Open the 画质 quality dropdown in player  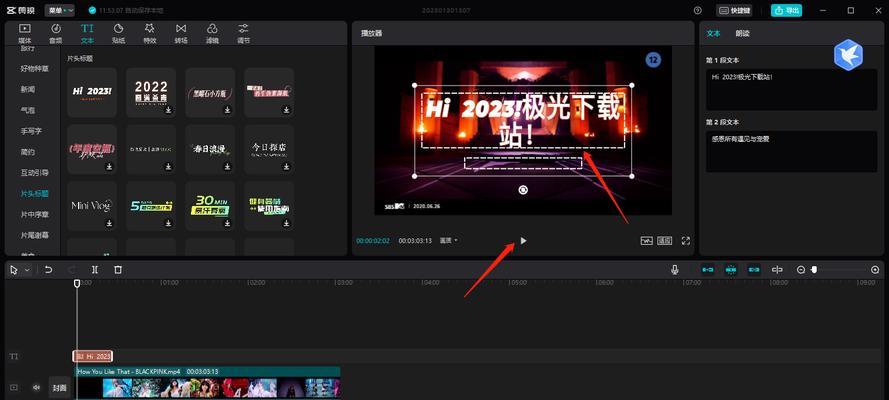click(448, 240)
